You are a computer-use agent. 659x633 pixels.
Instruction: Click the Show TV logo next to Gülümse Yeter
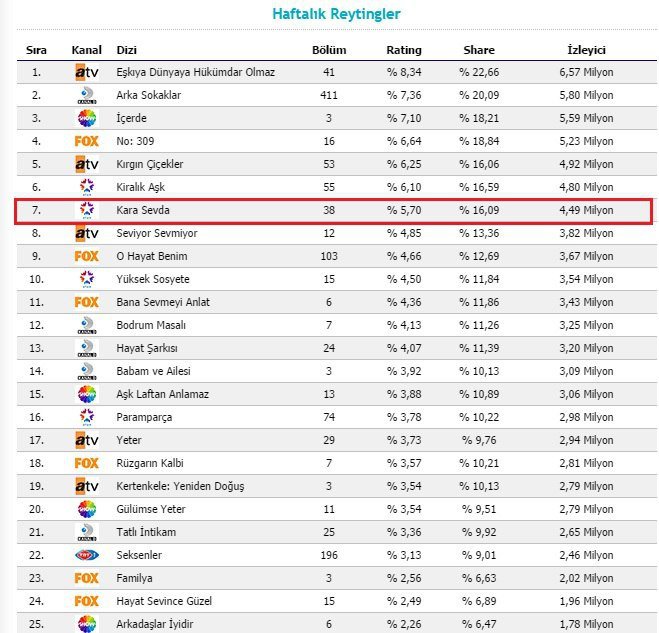click(x=87, y=509)
